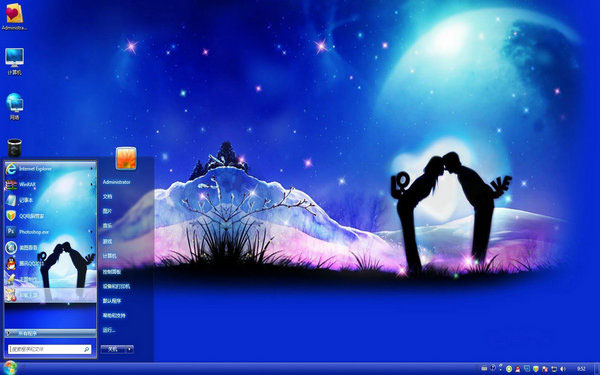Expand Internet Explorer jump list arrow
Screen dimensions: 600x375
click(x=91, y=168)
